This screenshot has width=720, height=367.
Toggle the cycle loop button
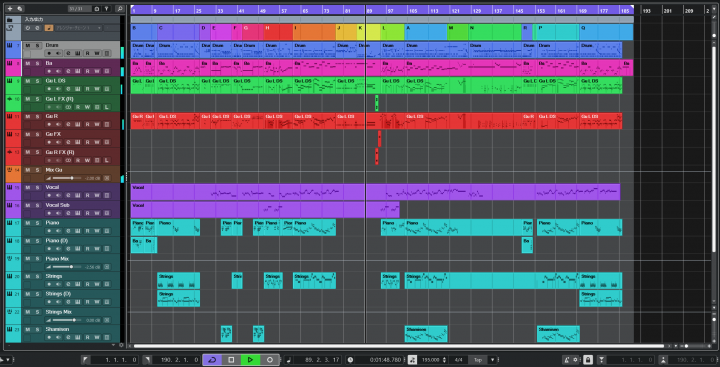click(212, 360)
